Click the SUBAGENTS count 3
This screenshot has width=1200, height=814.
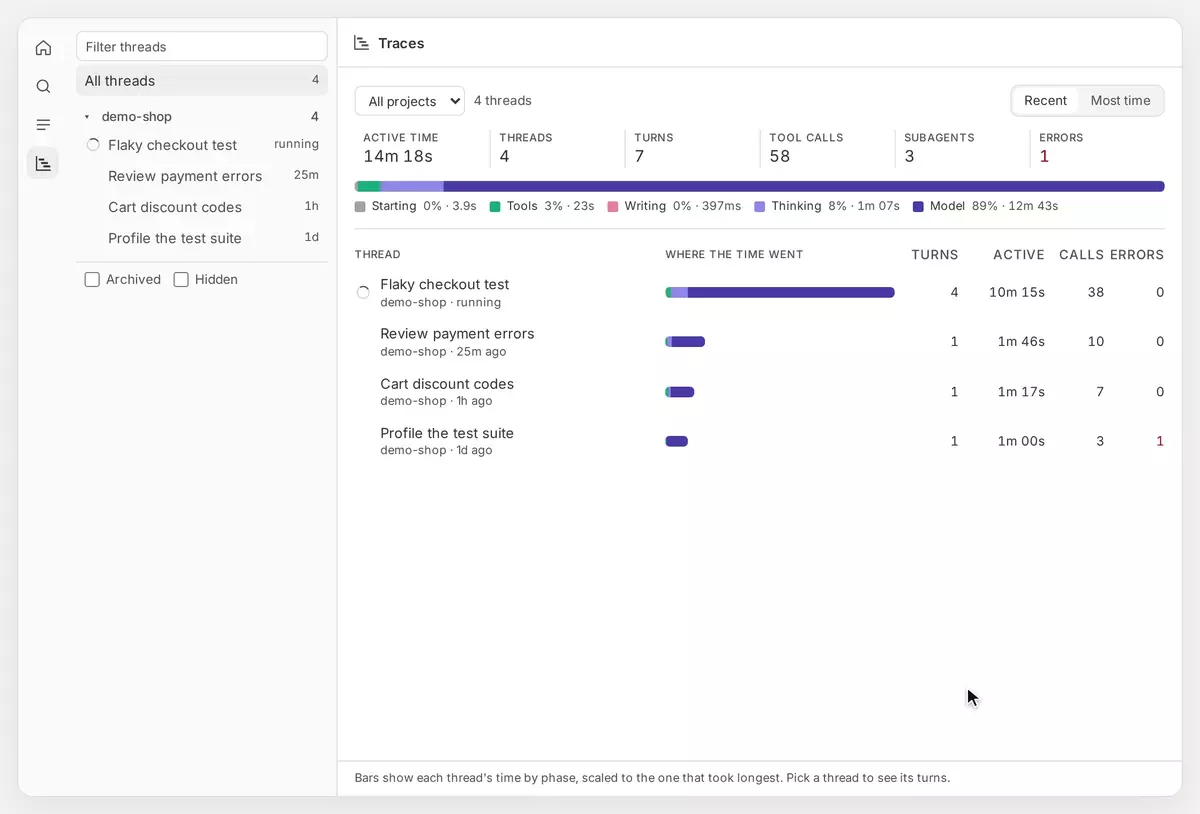point(909,156)
